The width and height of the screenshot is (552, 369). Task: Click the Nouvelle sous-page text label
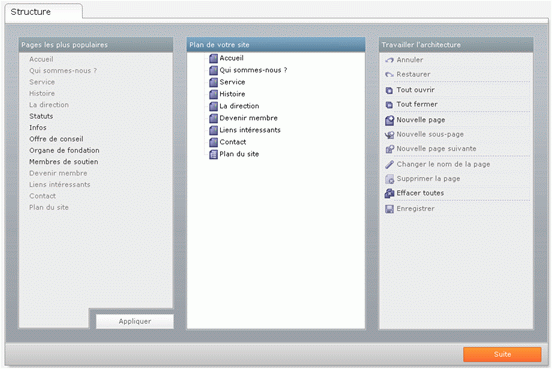(x=430, y=134)
